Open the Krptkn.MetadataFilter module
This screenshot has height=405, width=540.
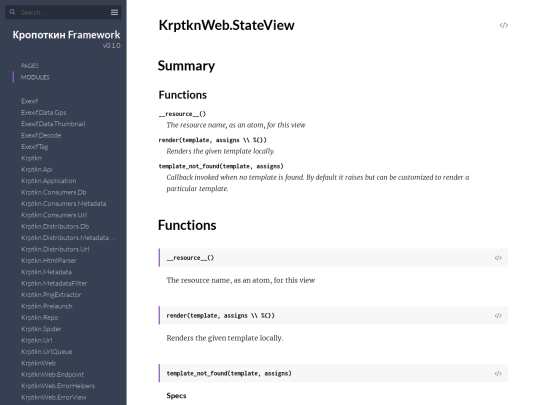point(54,283)
